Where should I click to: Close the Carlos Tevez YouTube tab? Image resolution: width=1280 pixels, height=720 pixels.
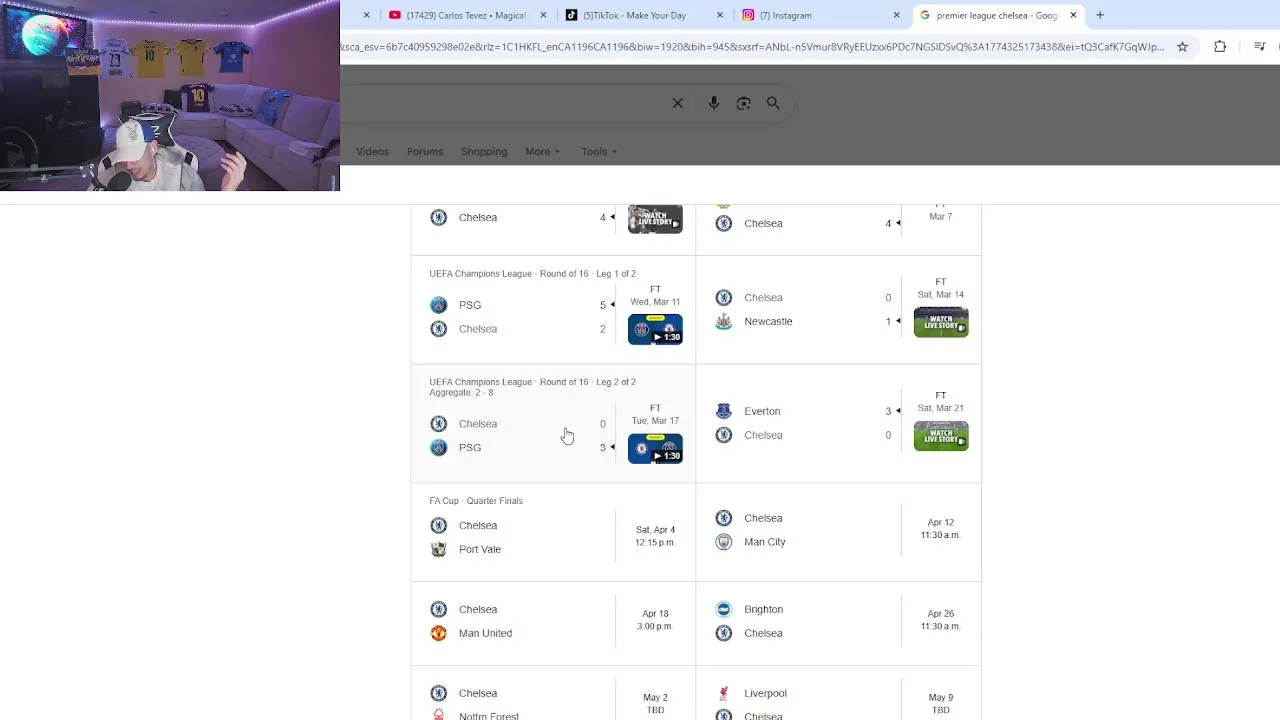[x=543, y=15]
